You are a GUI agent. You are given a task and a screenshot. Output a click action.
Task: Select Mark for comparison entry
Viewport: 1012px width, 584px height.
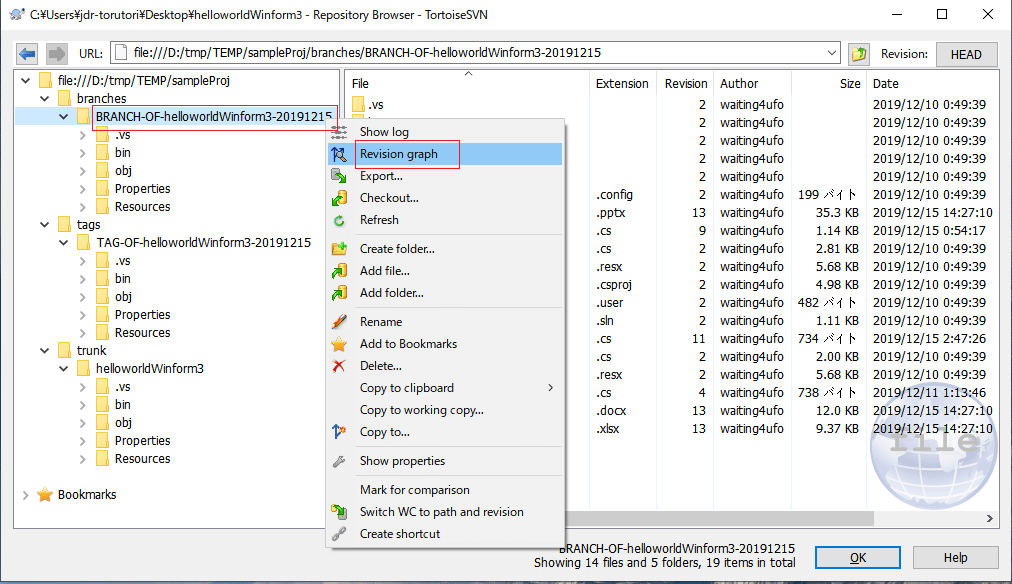point(445,490)
